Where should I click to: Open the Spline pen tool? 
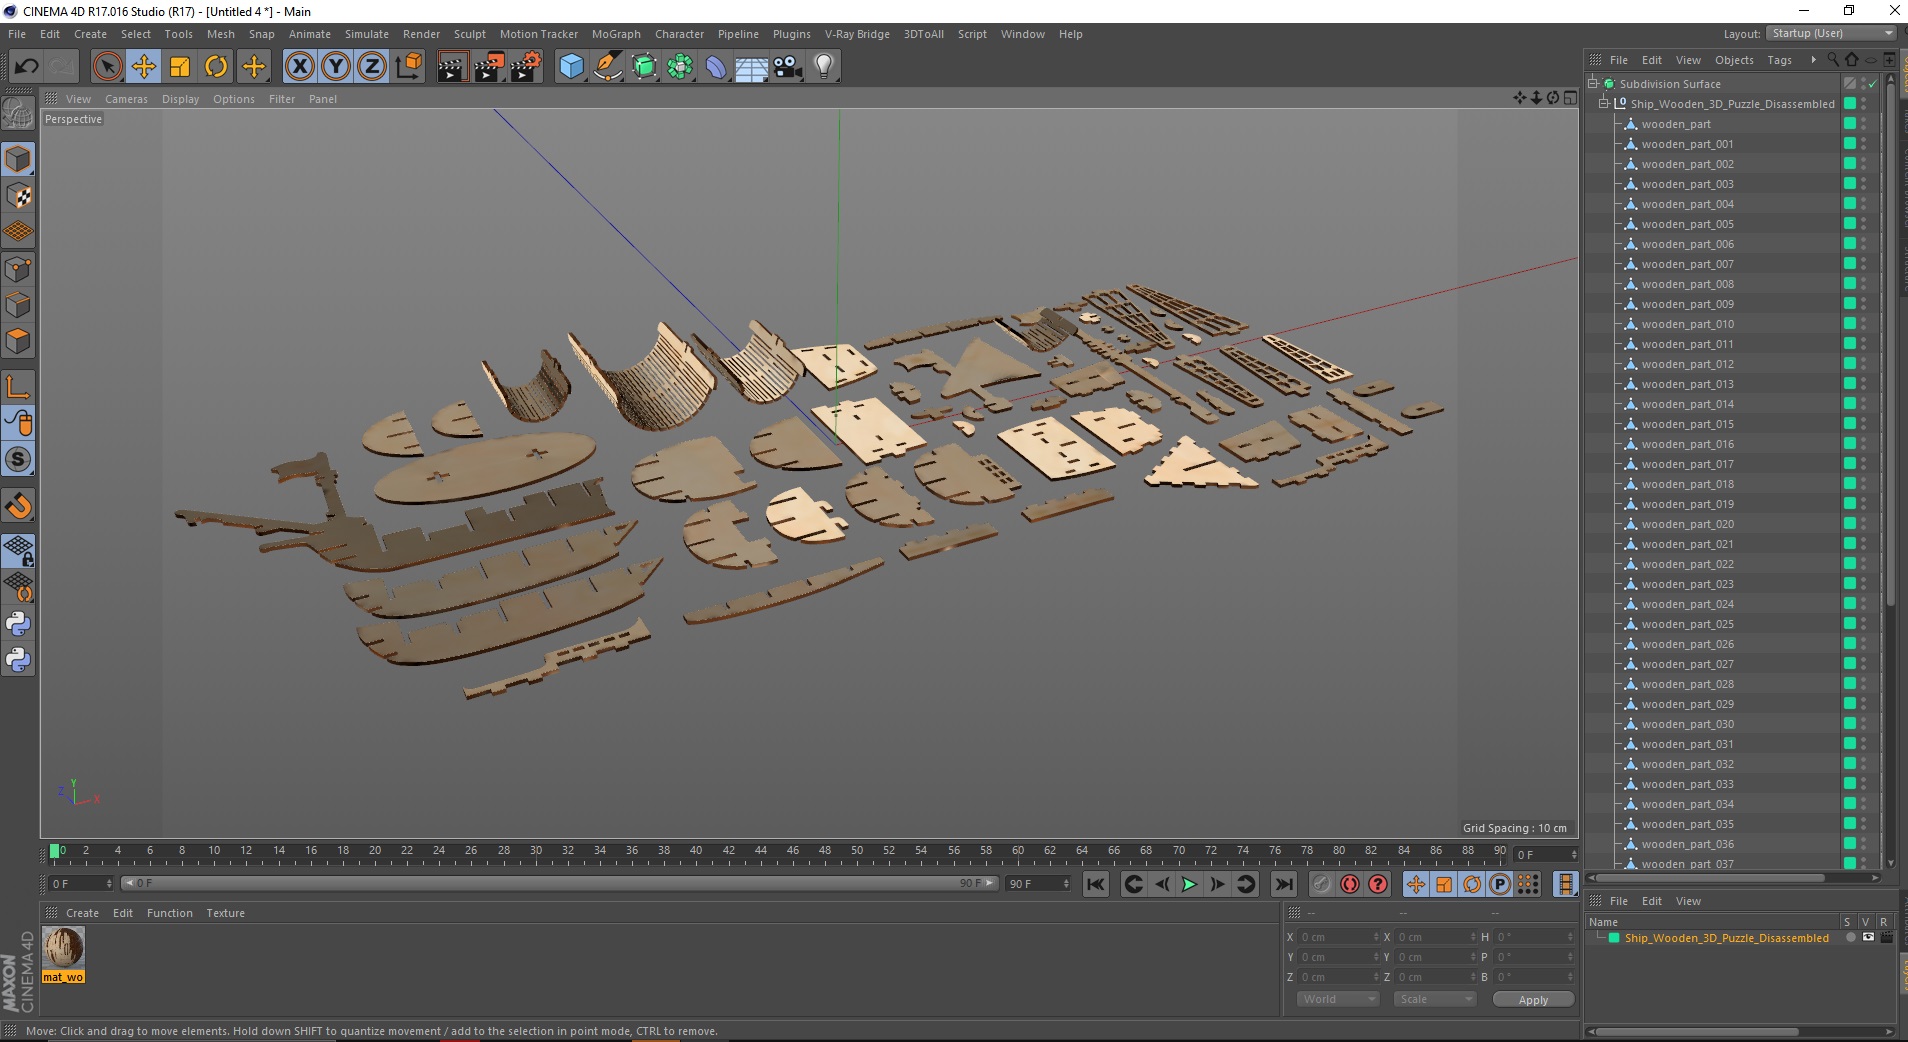click(x=607, y=67)
